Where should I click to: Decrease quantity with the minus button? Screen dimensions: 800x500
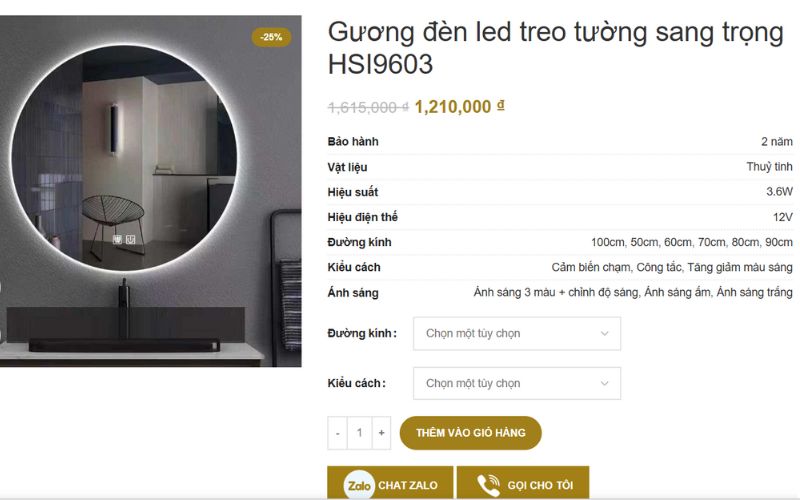click(x=337, y=433)
